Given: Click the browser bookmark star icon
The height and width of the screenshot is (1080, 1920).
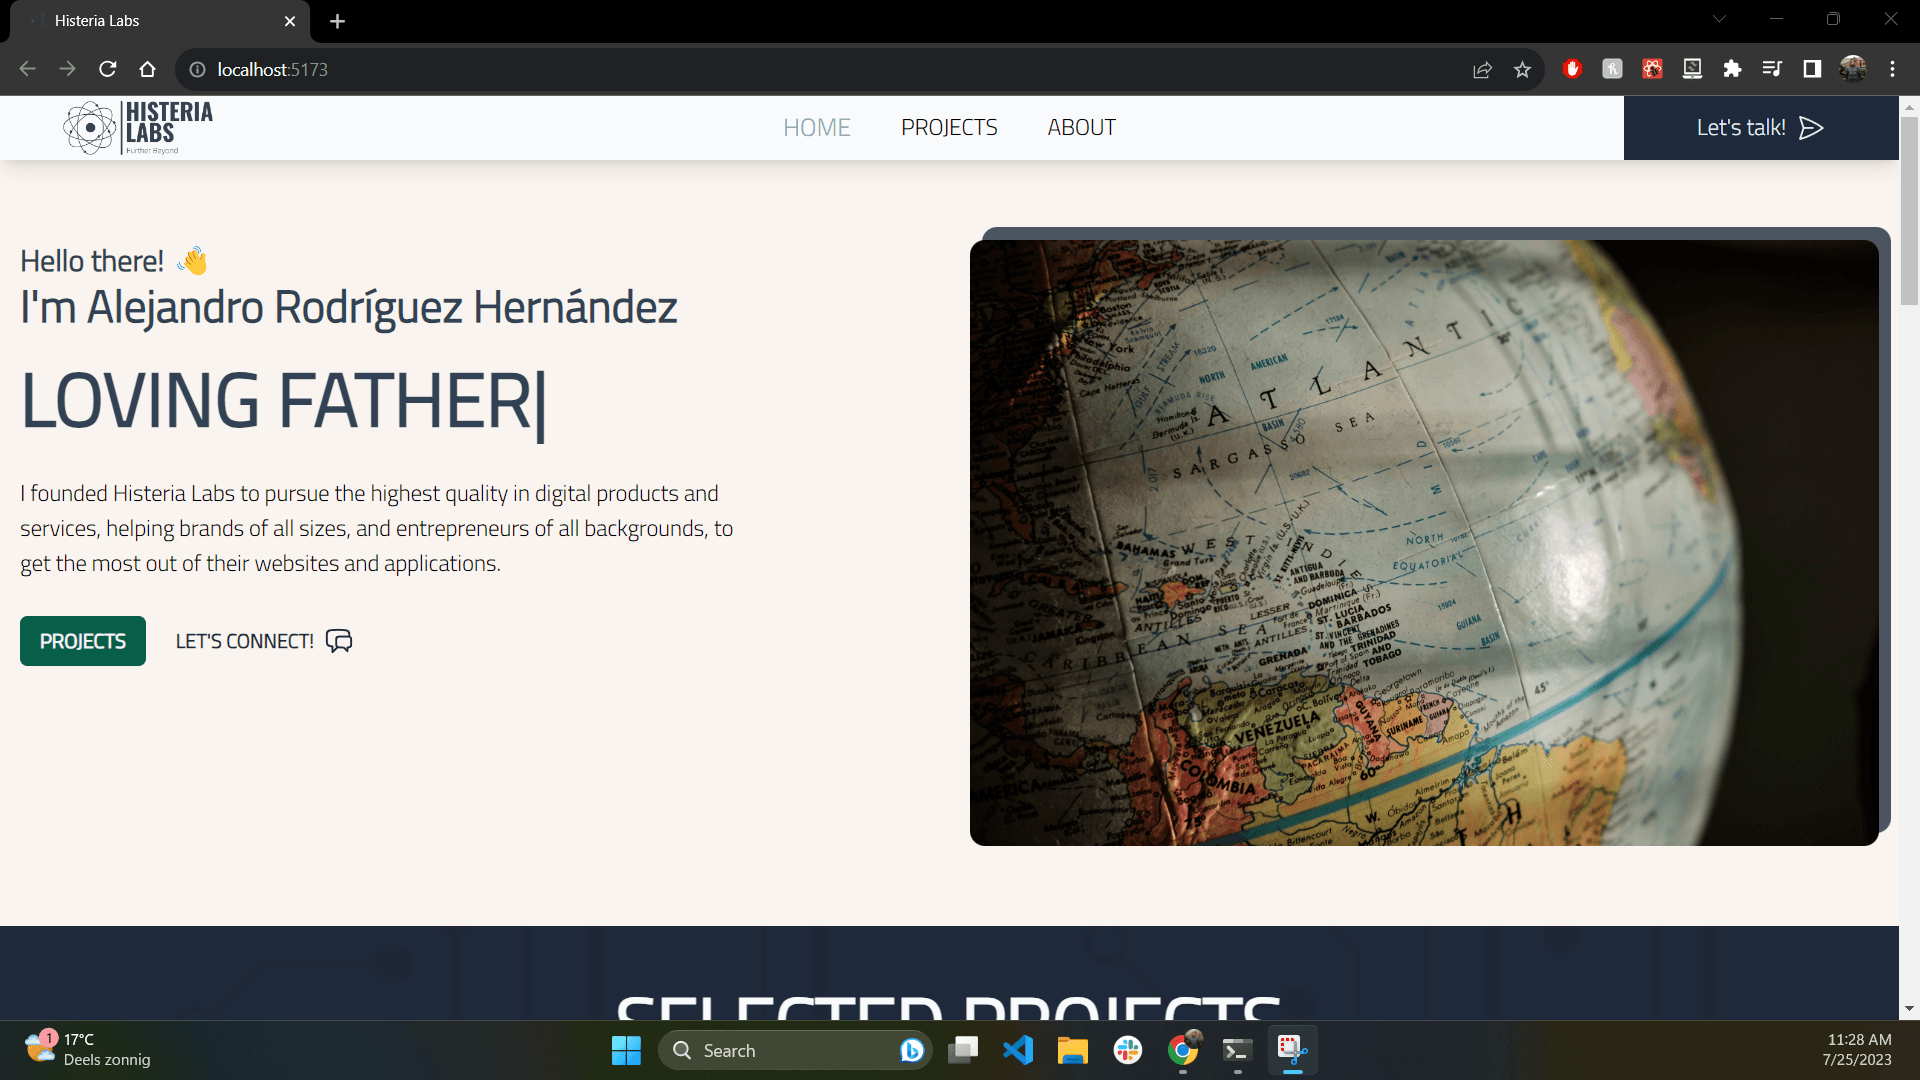Looking at the screenshot, I should (1523, 69).
